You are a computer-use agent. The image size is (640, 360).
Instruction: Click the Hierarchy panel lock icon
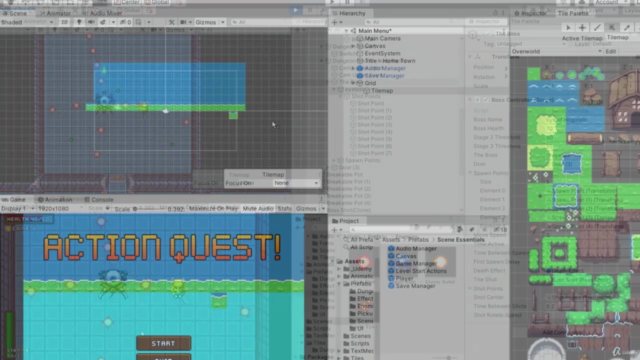[x=495, y=13]
